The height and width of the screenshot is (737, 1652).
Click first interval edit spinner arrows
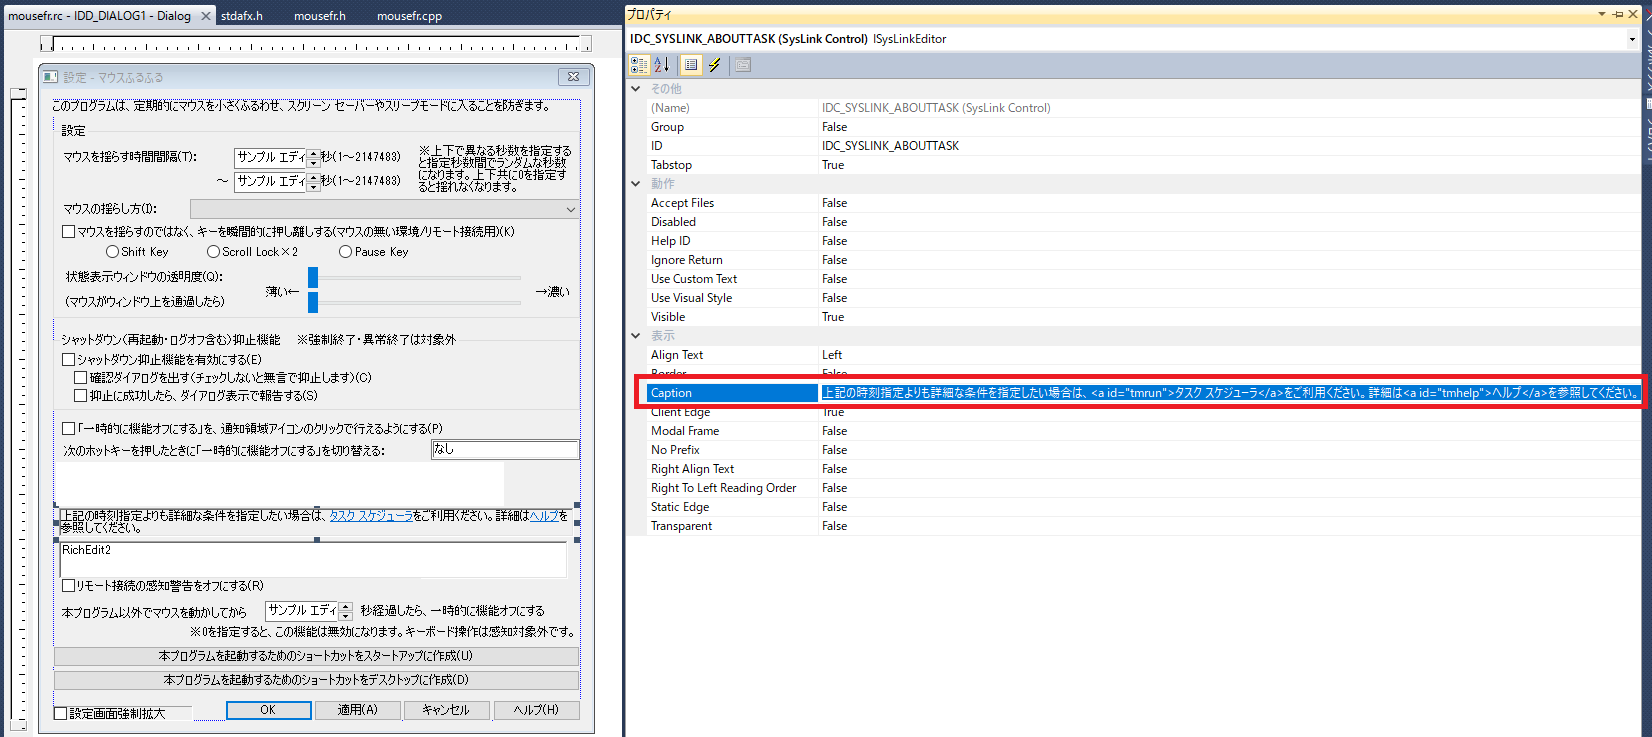pyautogui.click(x=314, y=158)
